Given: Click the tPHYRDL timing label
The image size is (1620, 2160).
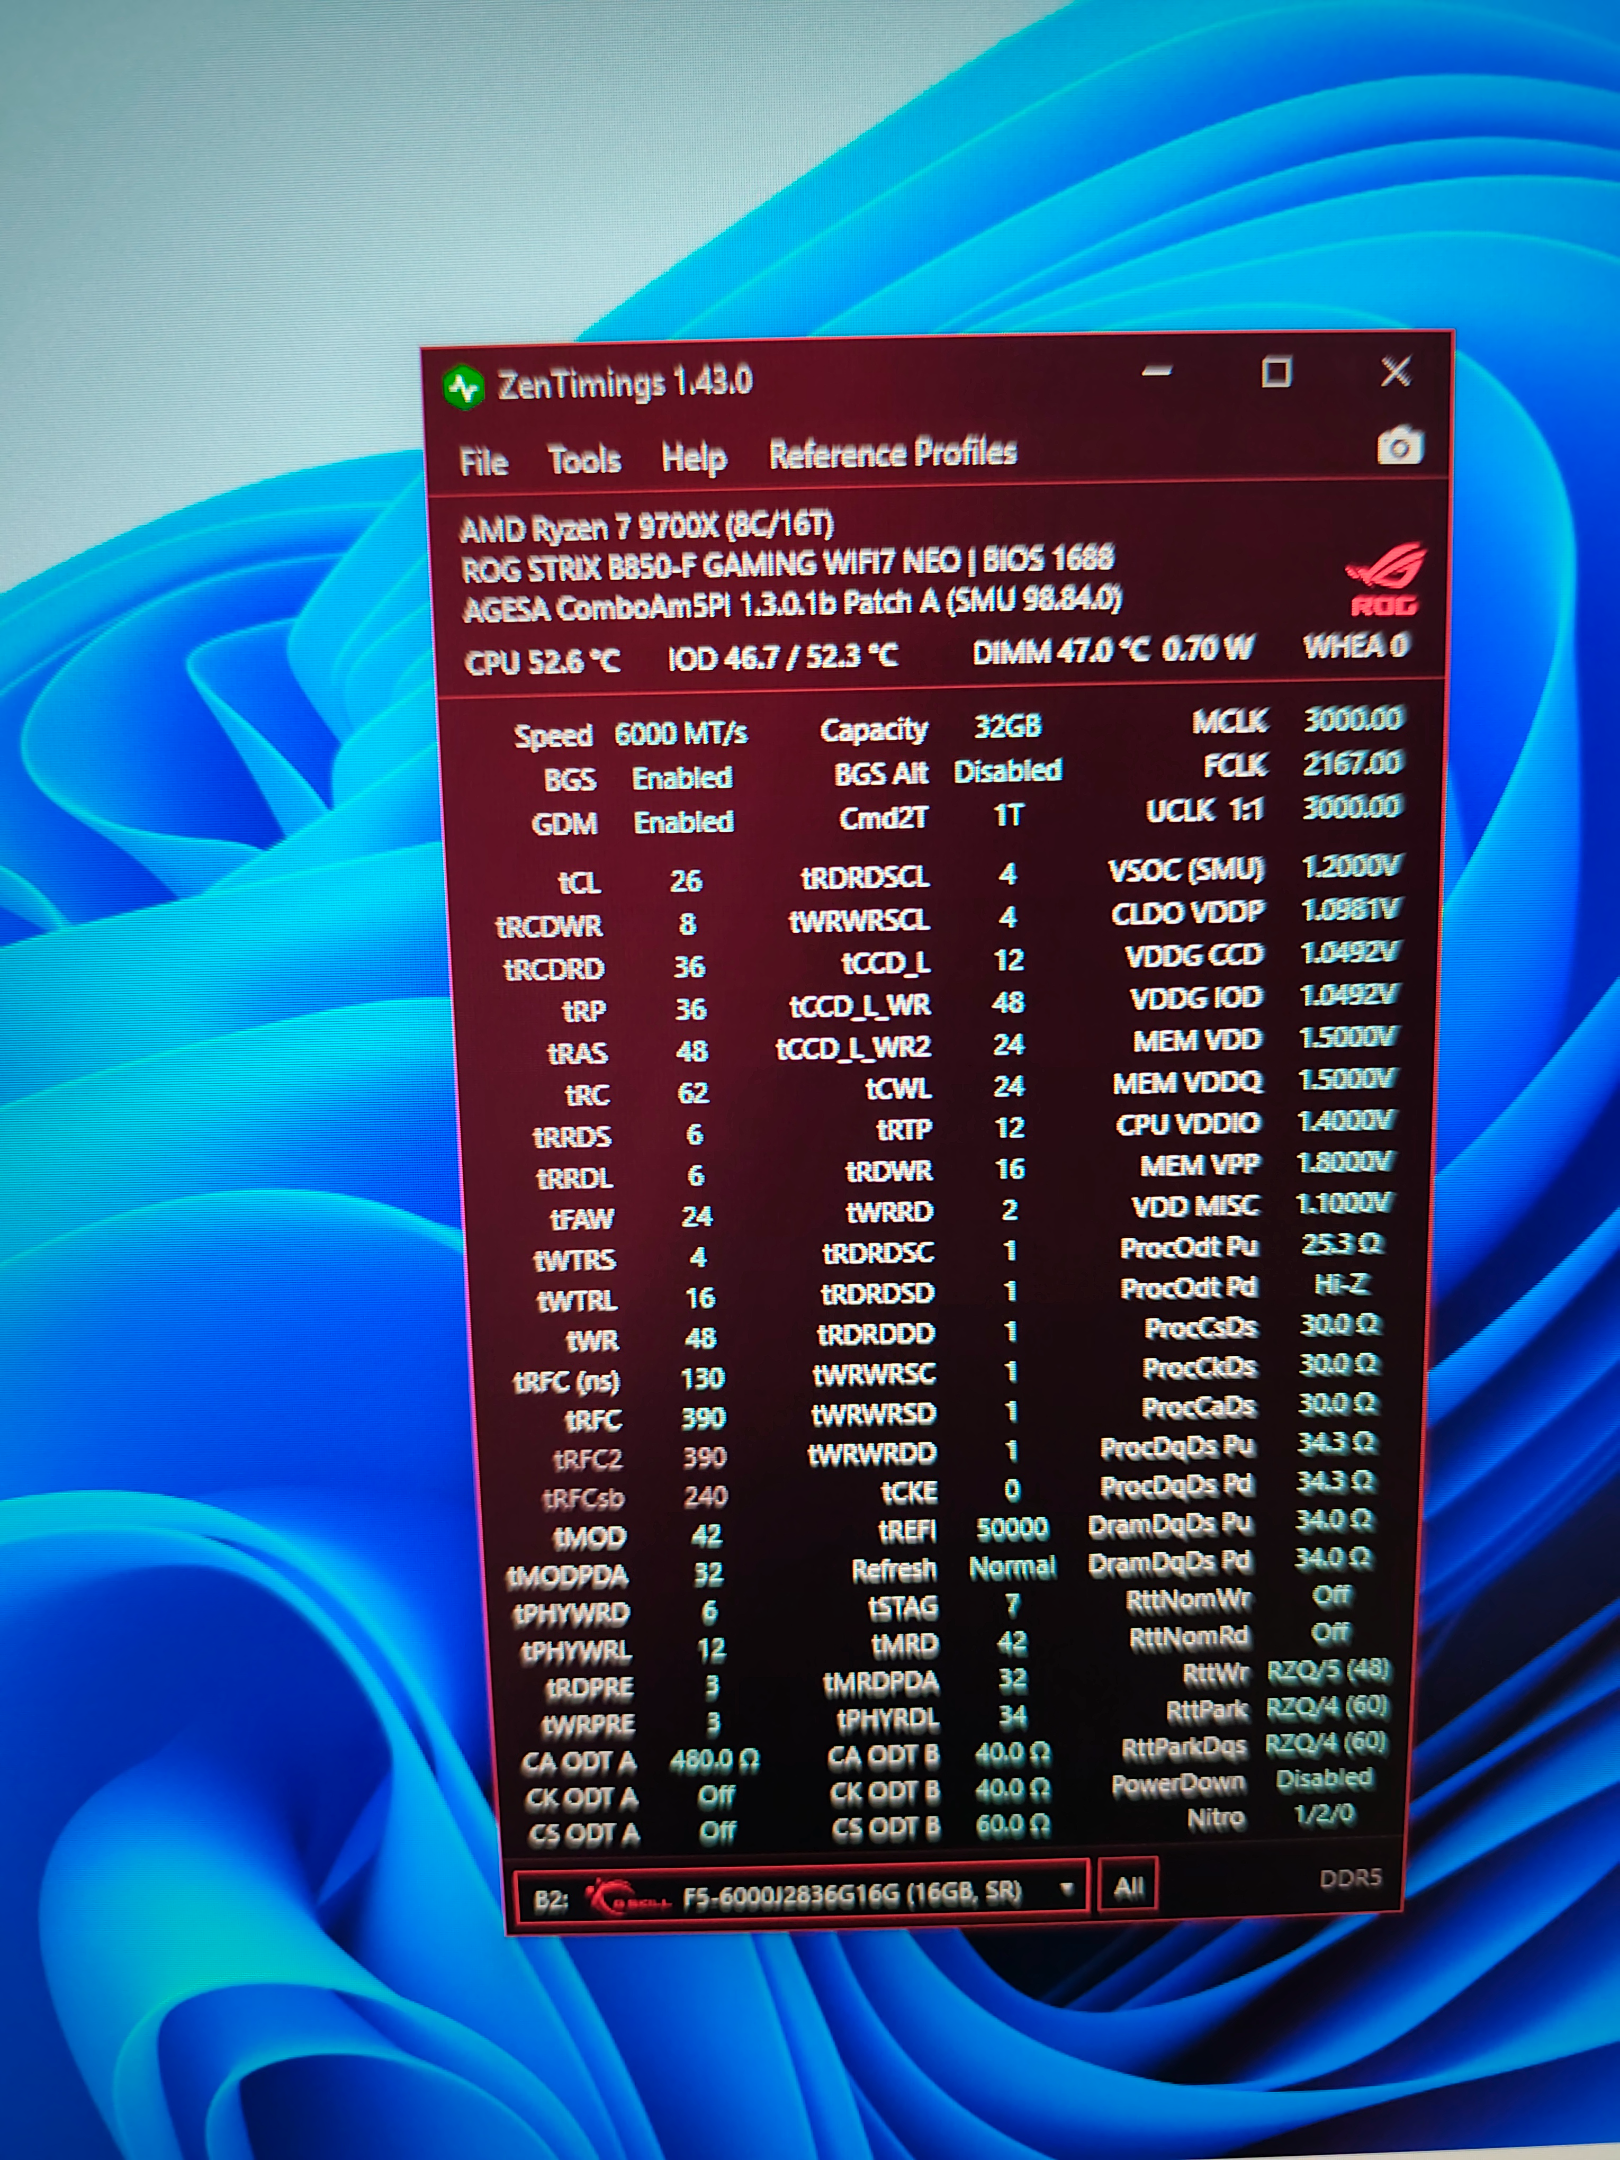Looking at the screenshot, I should 887,1720.
